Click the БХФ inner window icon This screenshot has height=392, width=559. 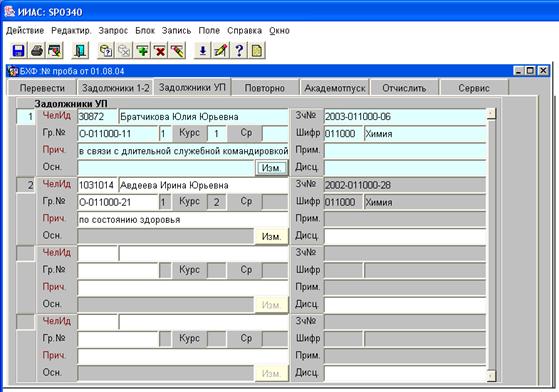coord(13,71)
